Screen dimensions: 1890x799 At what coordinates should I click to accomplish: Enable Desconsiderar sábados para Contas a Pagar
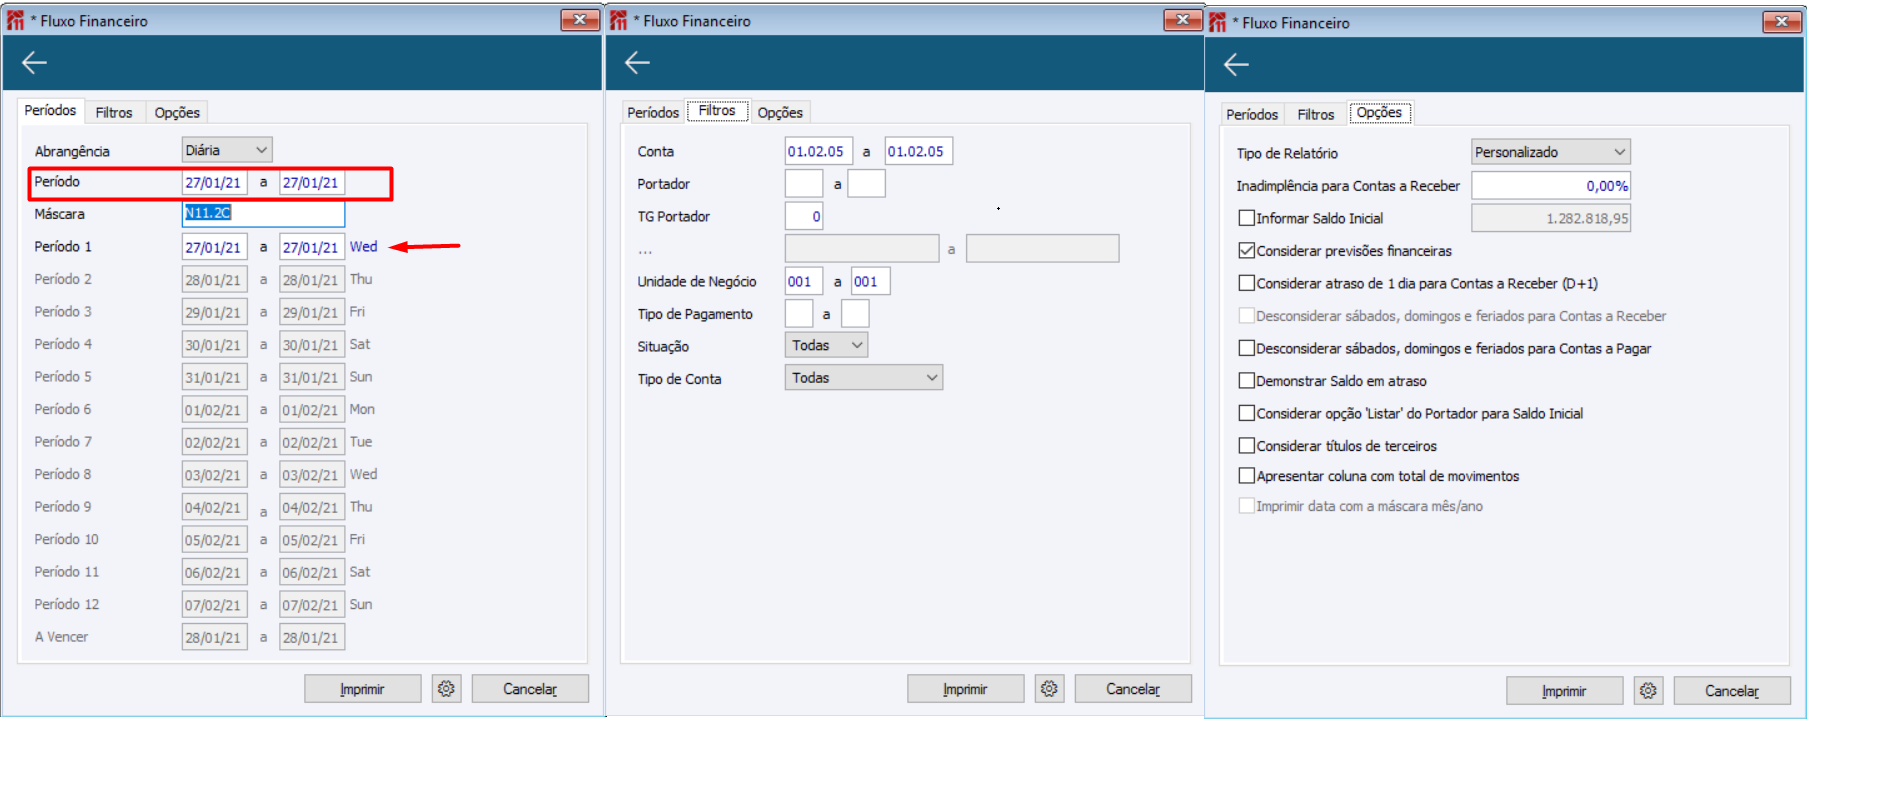point(1246,348)
